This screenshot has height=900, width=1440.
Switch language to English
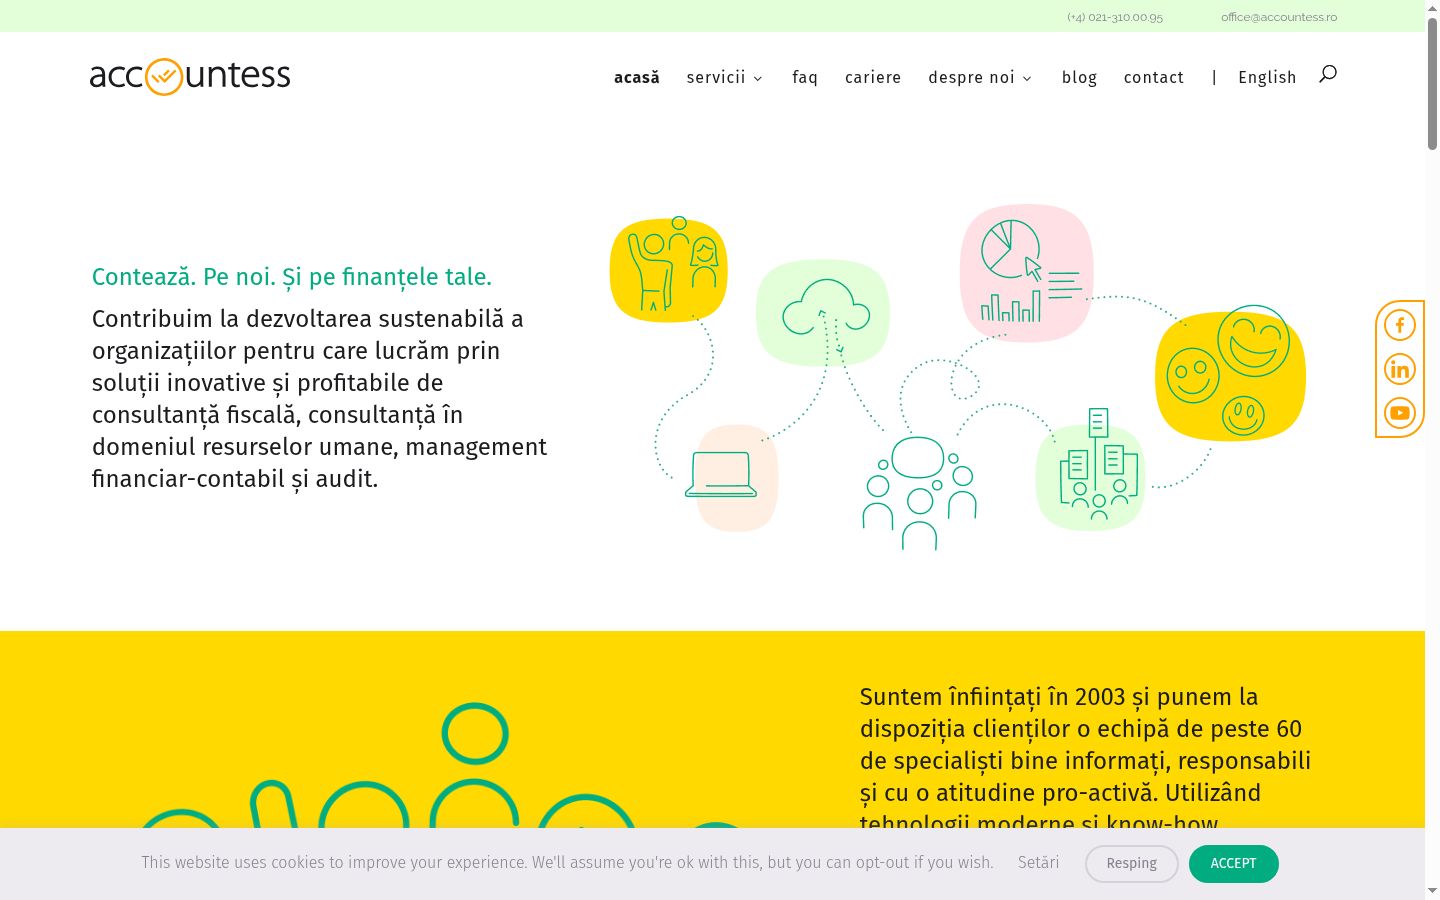[x=1267, y=77]
